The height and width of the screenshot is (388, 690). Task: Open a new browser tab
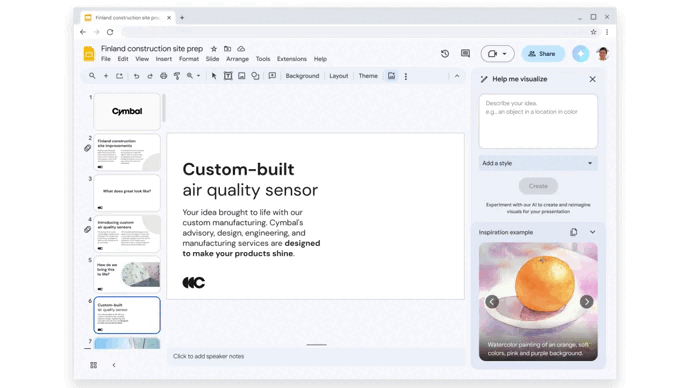pyautogui.click(x=182, y=18)
